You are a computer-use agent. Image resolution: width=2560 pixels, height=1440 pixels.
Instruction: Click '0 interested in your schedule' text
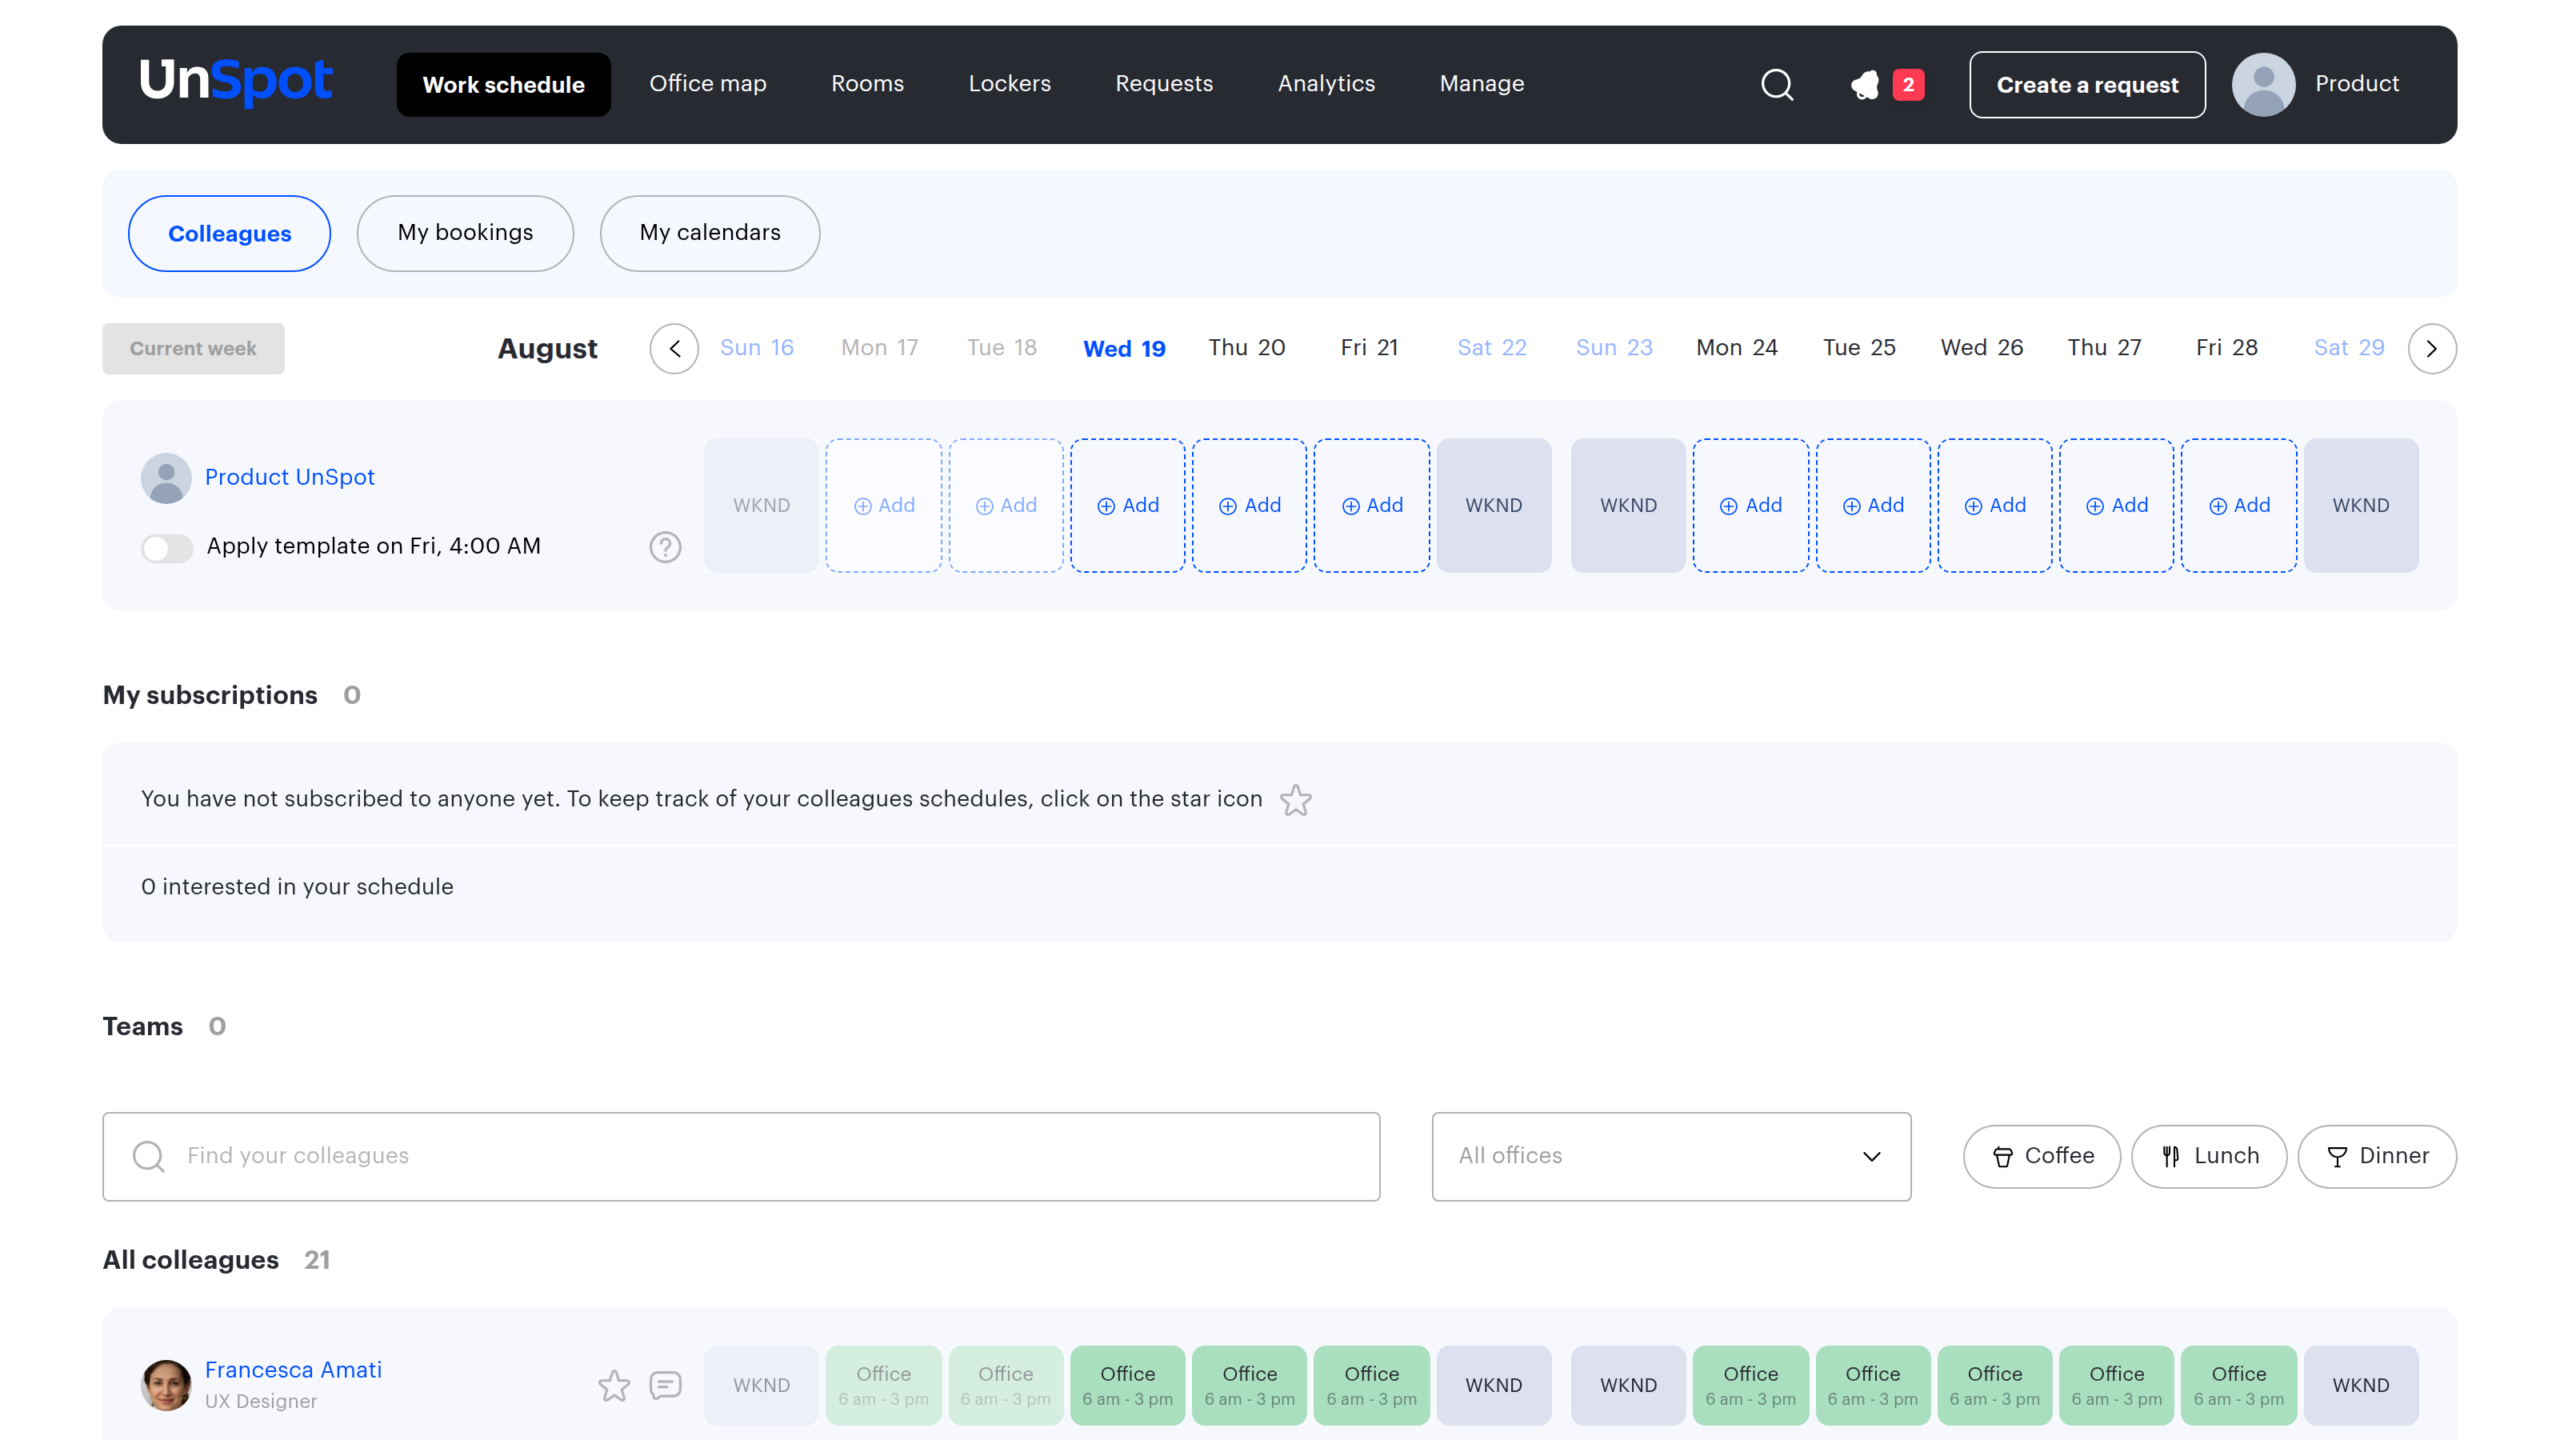[297, 887]
